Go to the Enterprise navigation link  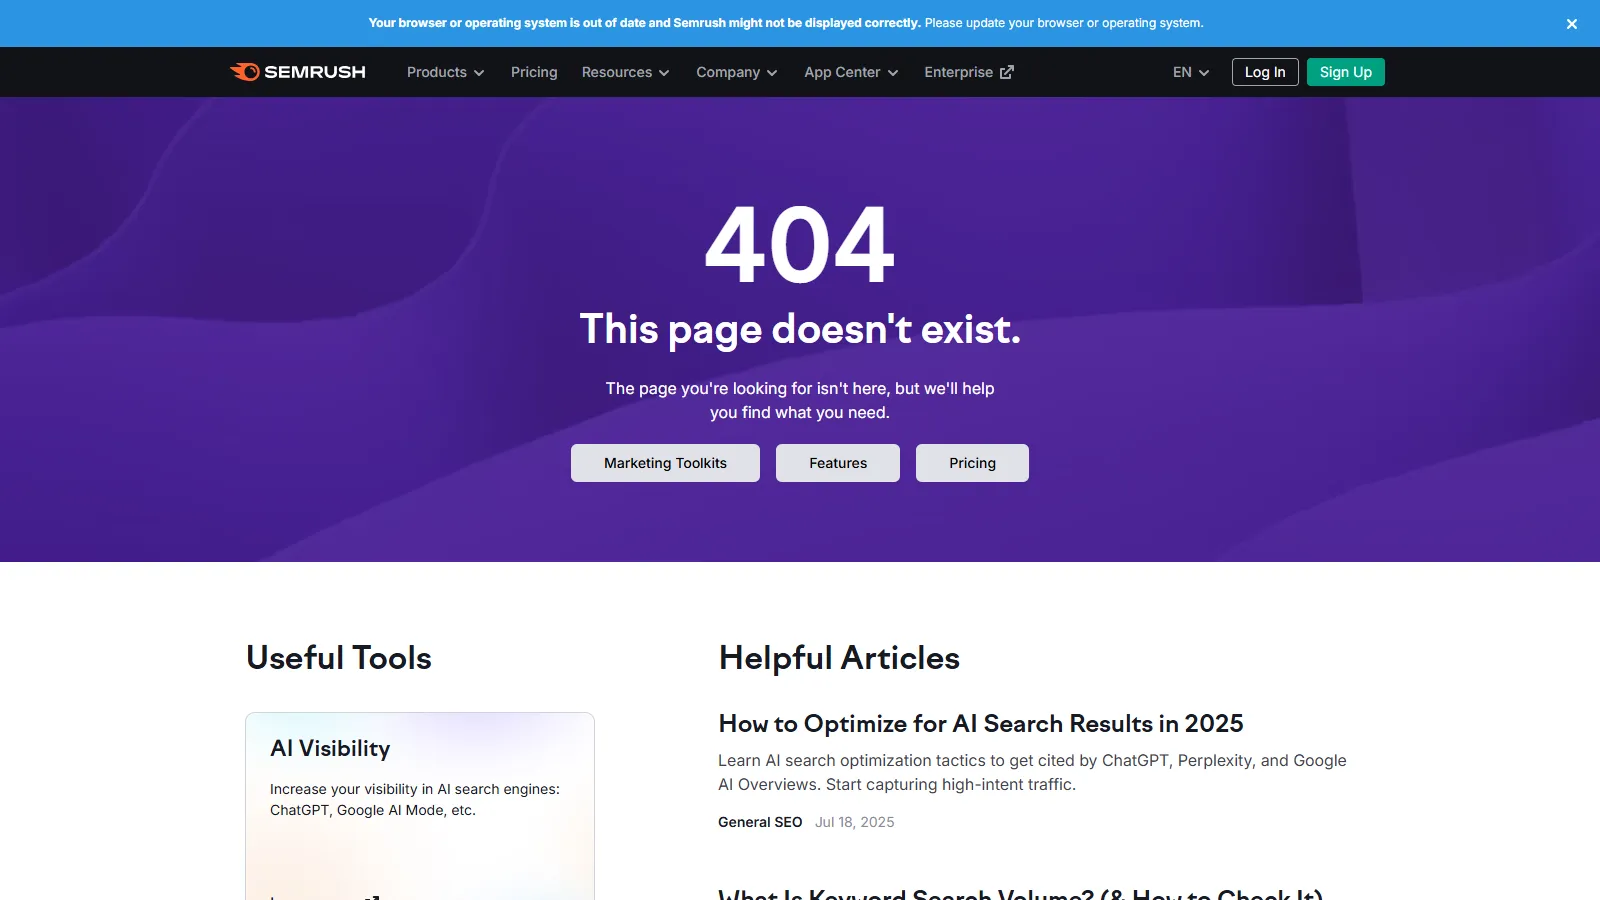958,72
